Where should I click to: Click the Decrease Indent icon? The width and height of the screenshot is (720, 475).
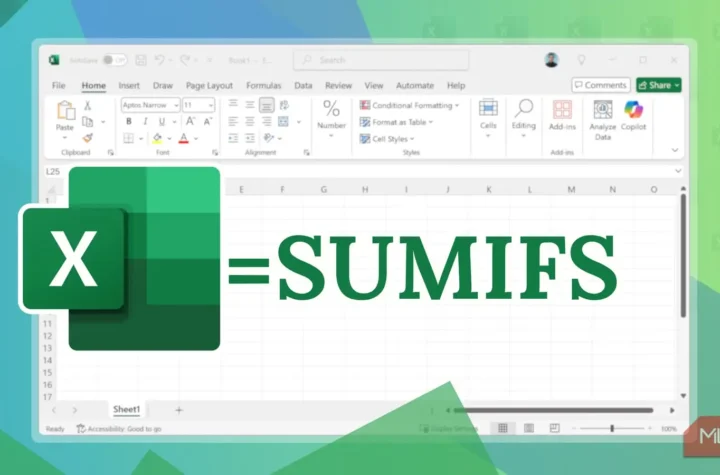click(x=233, y=138)
